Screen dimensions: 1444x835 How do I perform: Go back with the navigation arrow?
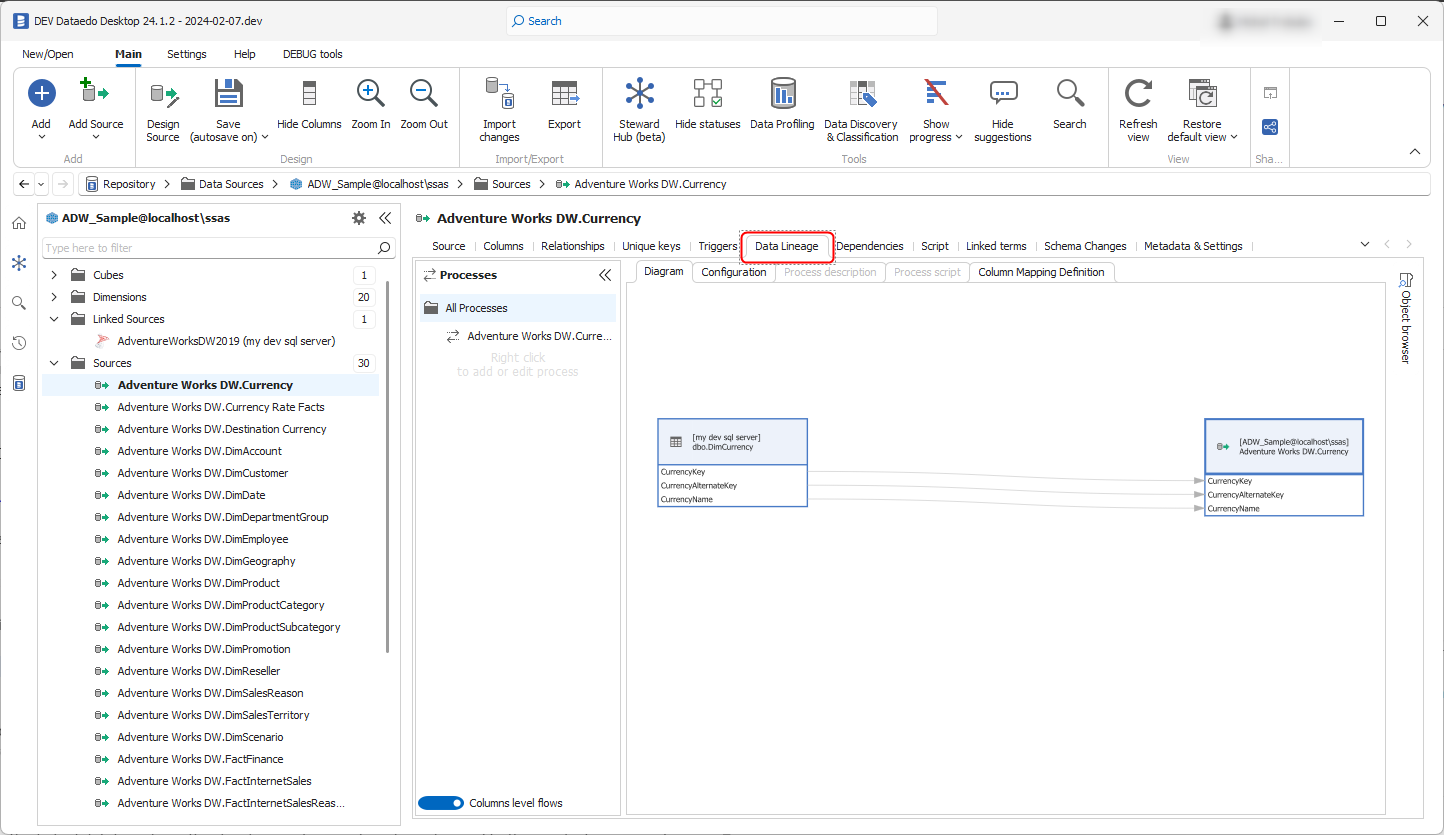pos(24,184)
